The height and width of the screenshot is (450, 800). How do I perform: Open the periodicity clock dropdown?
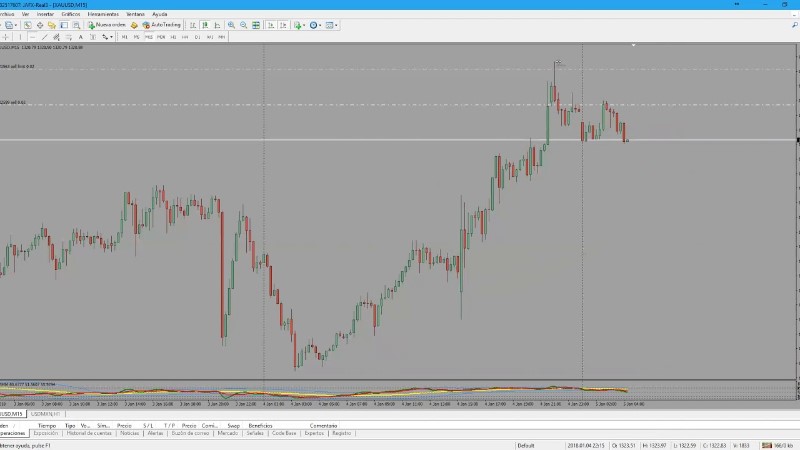pos(316,25)
